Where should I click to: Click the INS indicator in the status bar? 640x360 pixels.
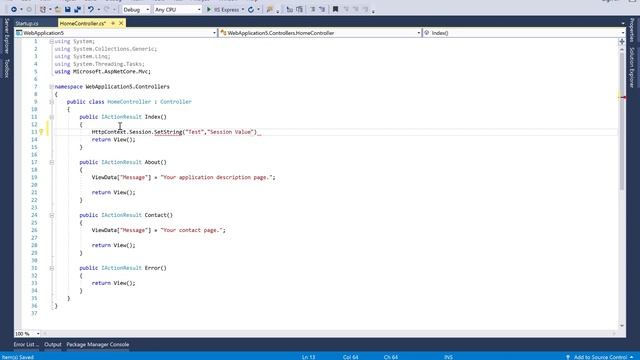448,357
